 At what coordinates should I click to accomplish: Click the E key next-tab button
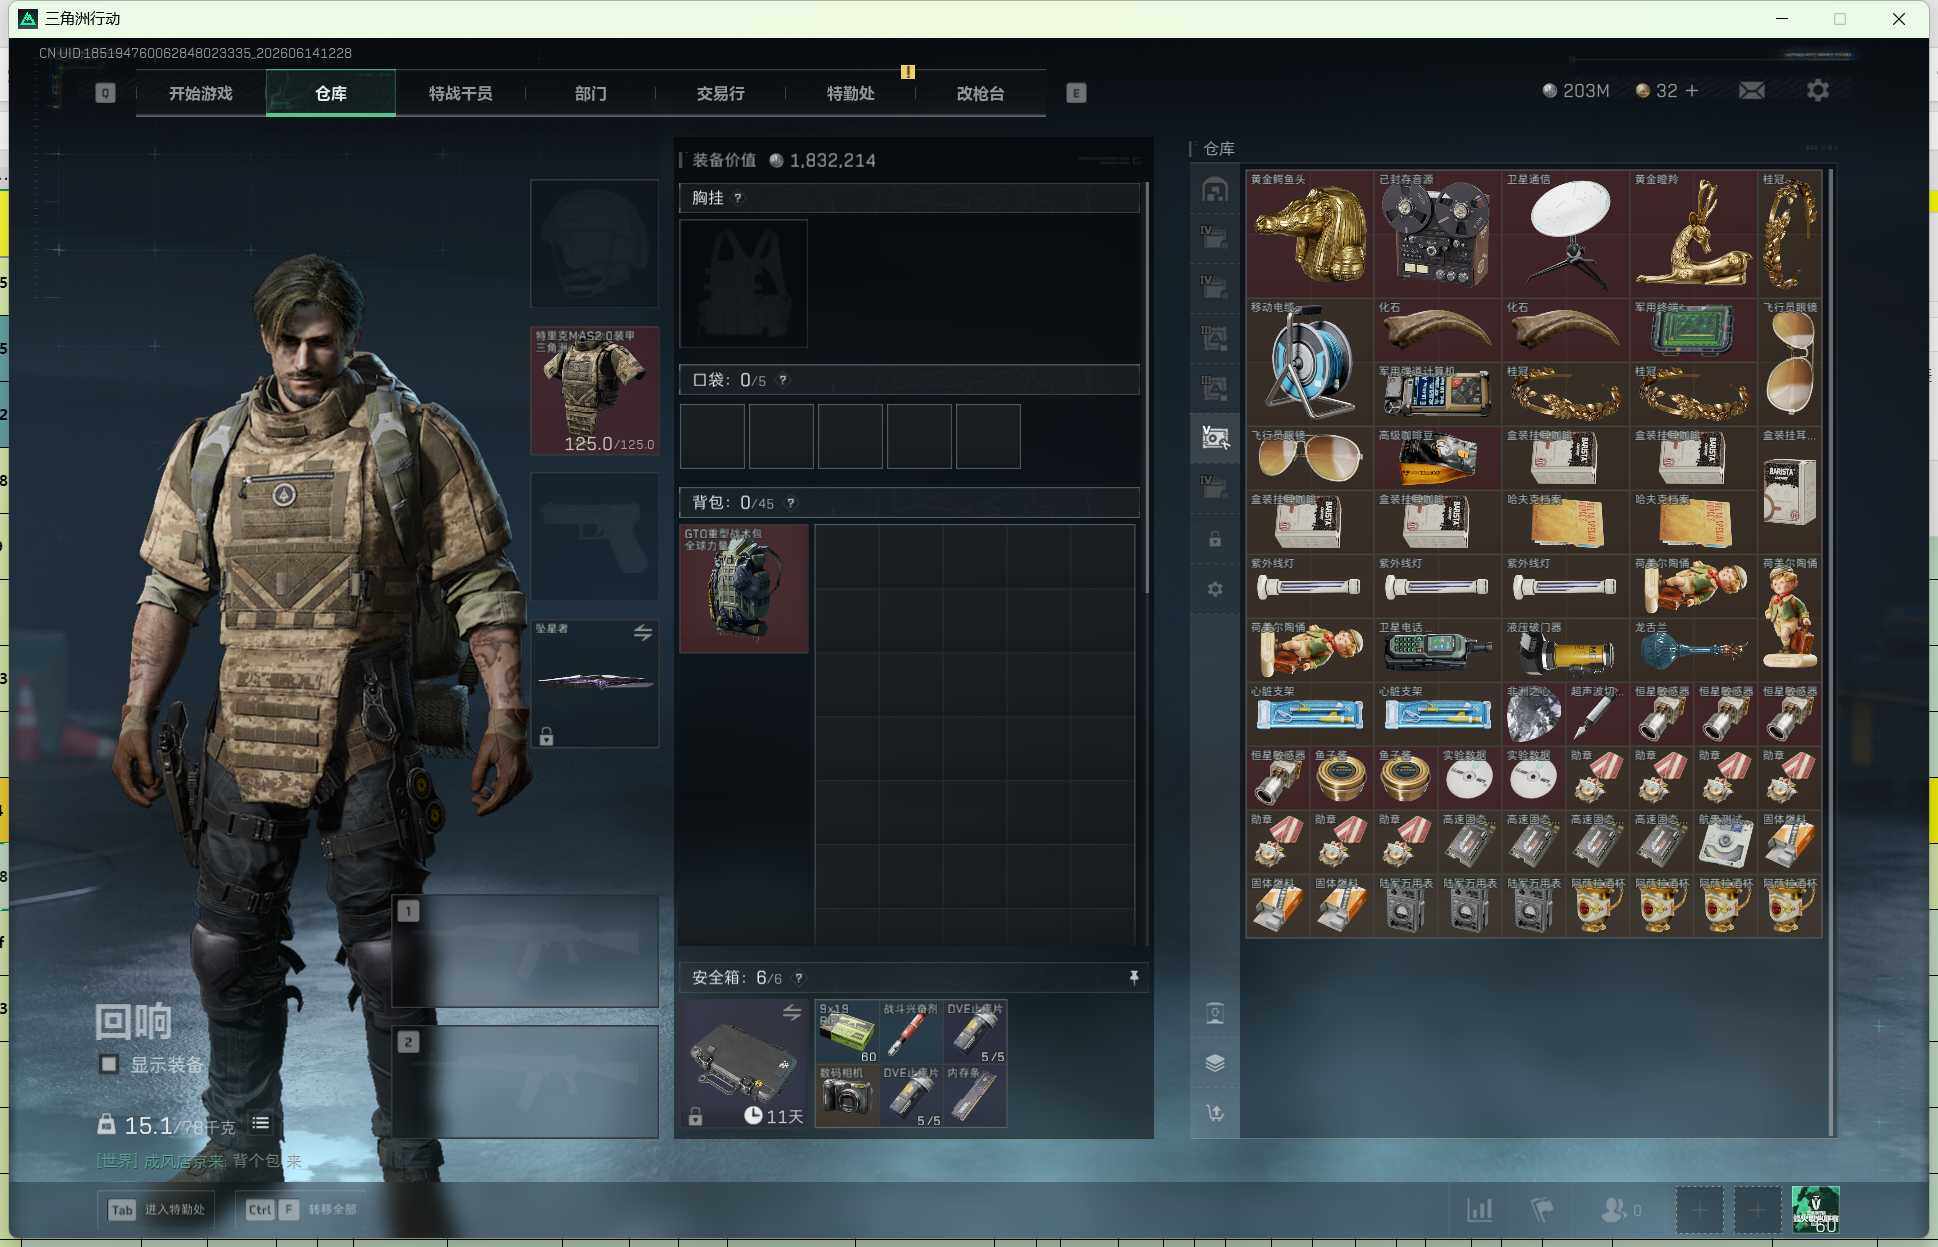pos(1076,93)
